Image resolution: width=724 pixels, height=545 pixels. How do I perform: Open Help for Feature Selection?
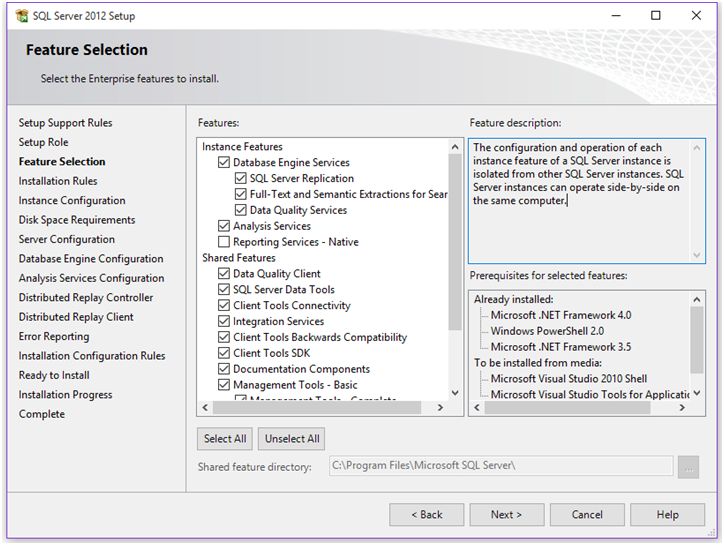(x=667, y=515)
